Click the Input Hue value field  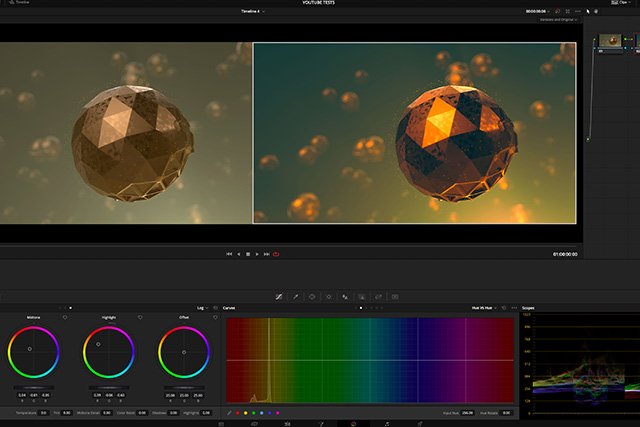click(x=468, y=412)
